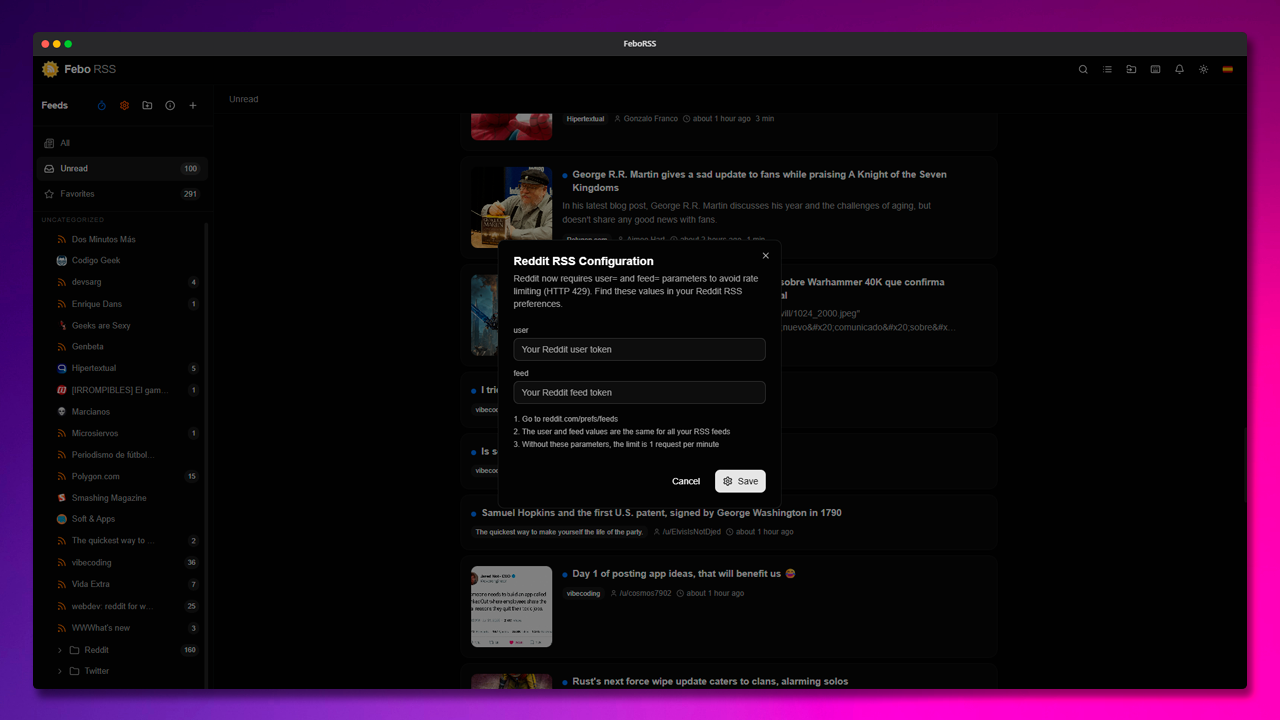The image size is (1280, 720).
Task: Click the Marcianos skull feed icon
Action: 62,412
